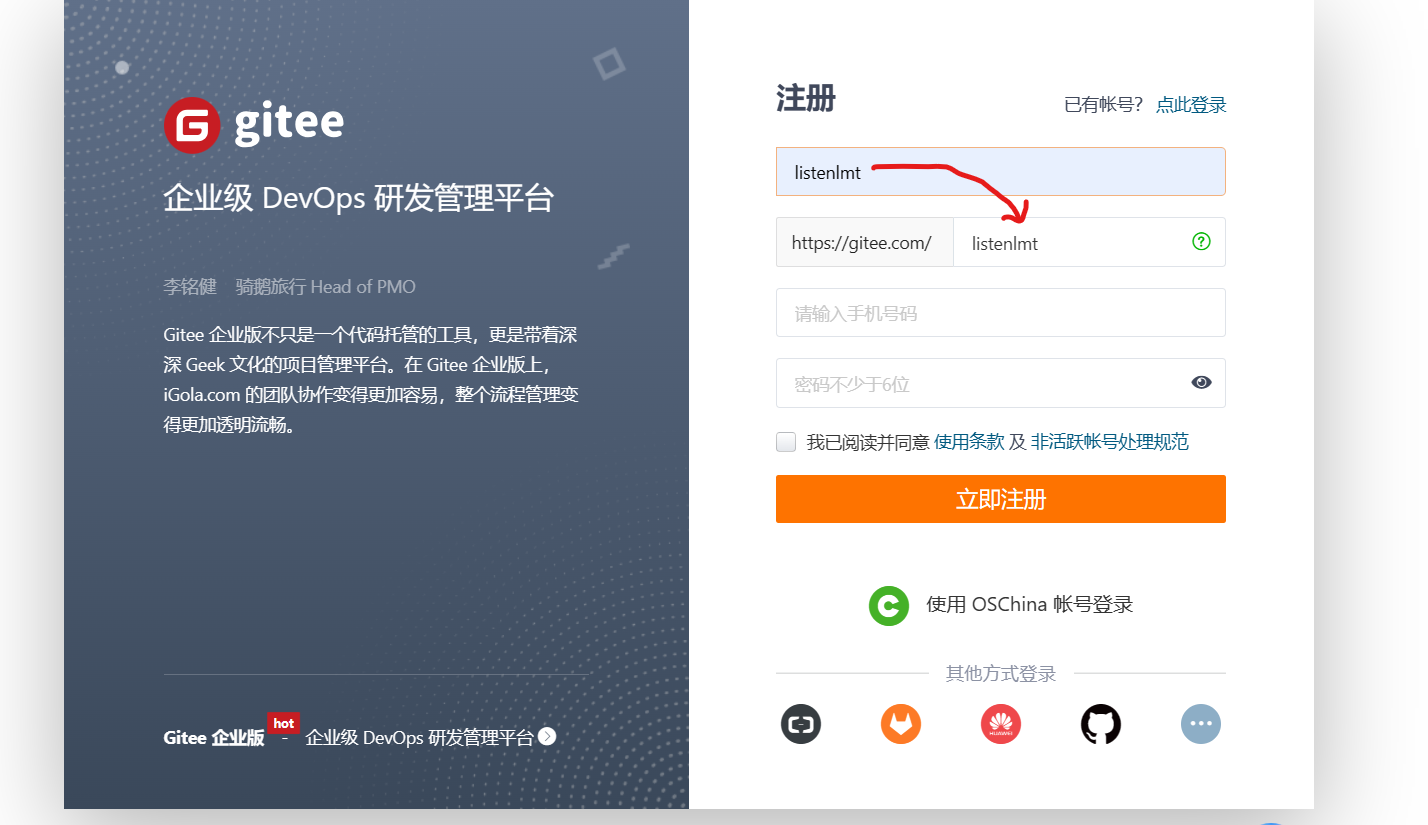Screen dimensions: 1428x825
Task: Sign in with the GitLab fox icon
Action: [x=901, y=724]
